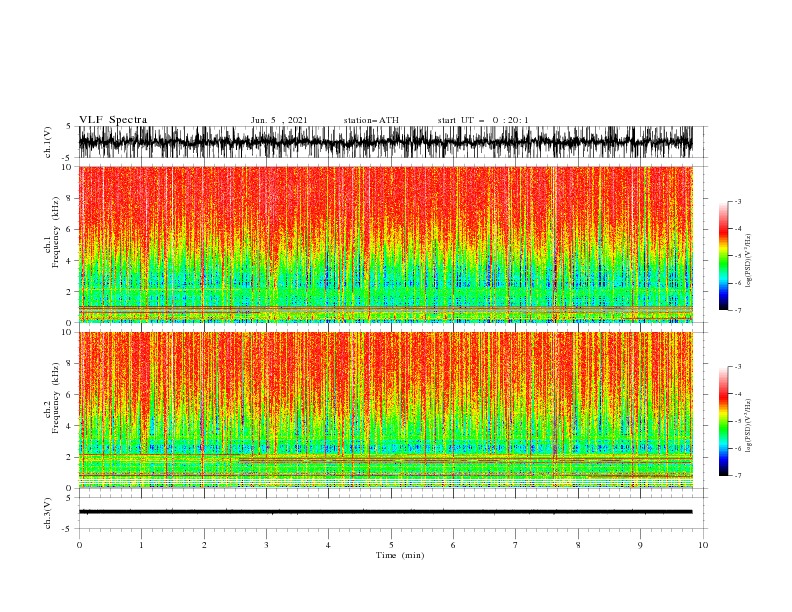Click the time axis tick label '3'
The width and height of the screenshot is (792, 612).
pos(266,545)
